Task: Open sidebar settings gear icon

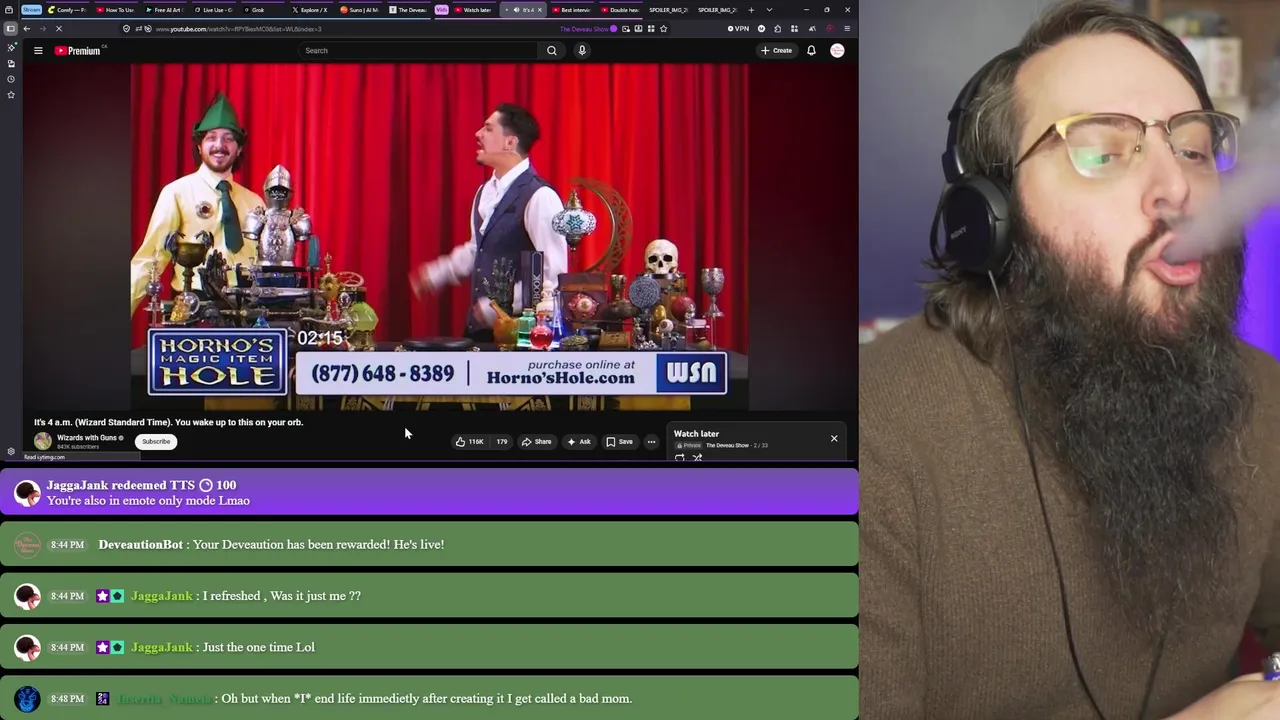Action: 10,451
